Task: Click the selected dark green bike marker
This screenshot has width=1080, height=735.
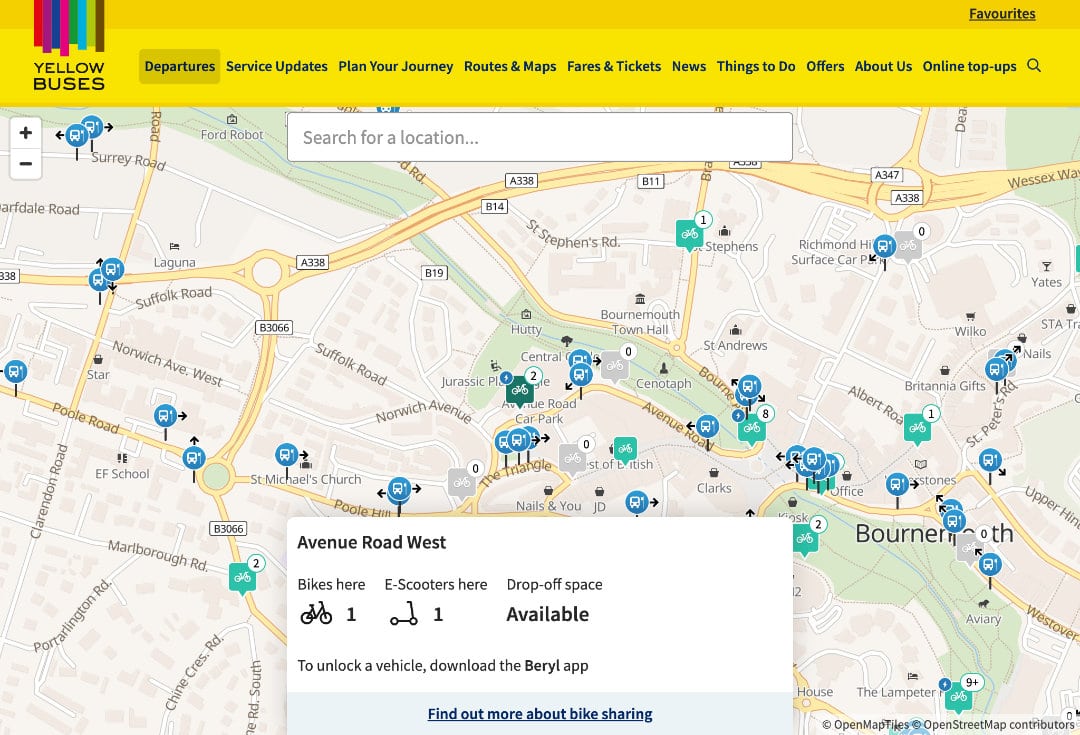Action: (520, 391)
